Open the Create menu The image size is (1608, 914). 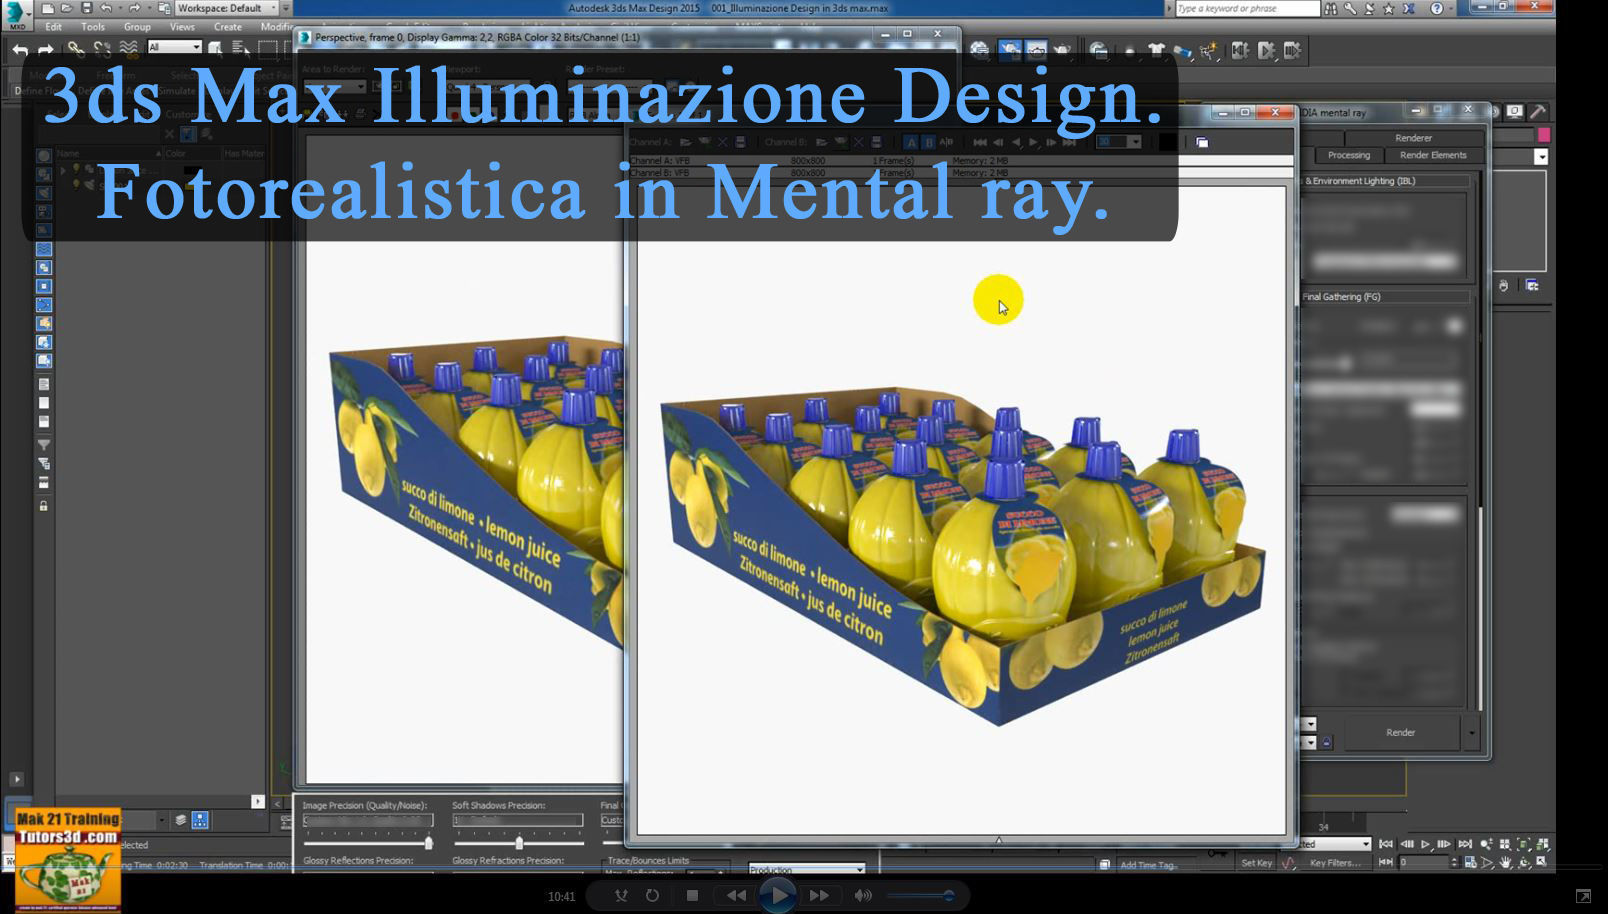228,27
